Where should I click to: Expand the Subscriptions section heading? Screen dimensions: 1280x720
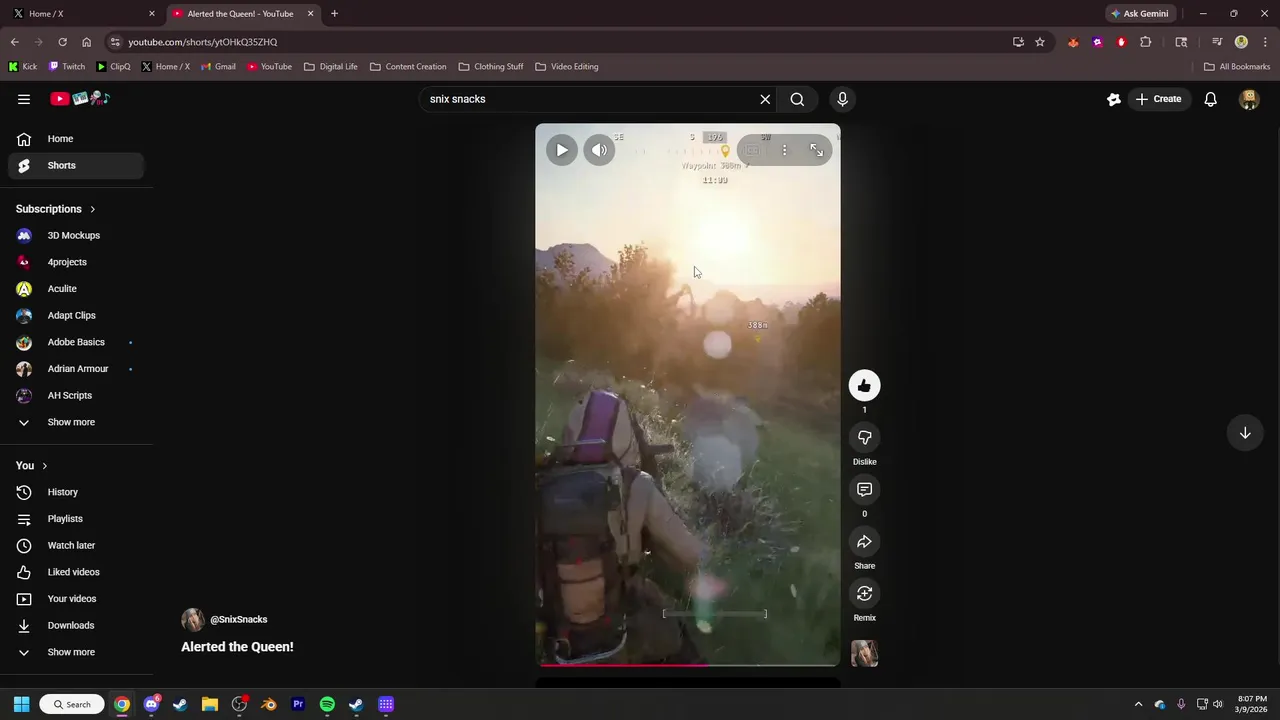[56, 209]
